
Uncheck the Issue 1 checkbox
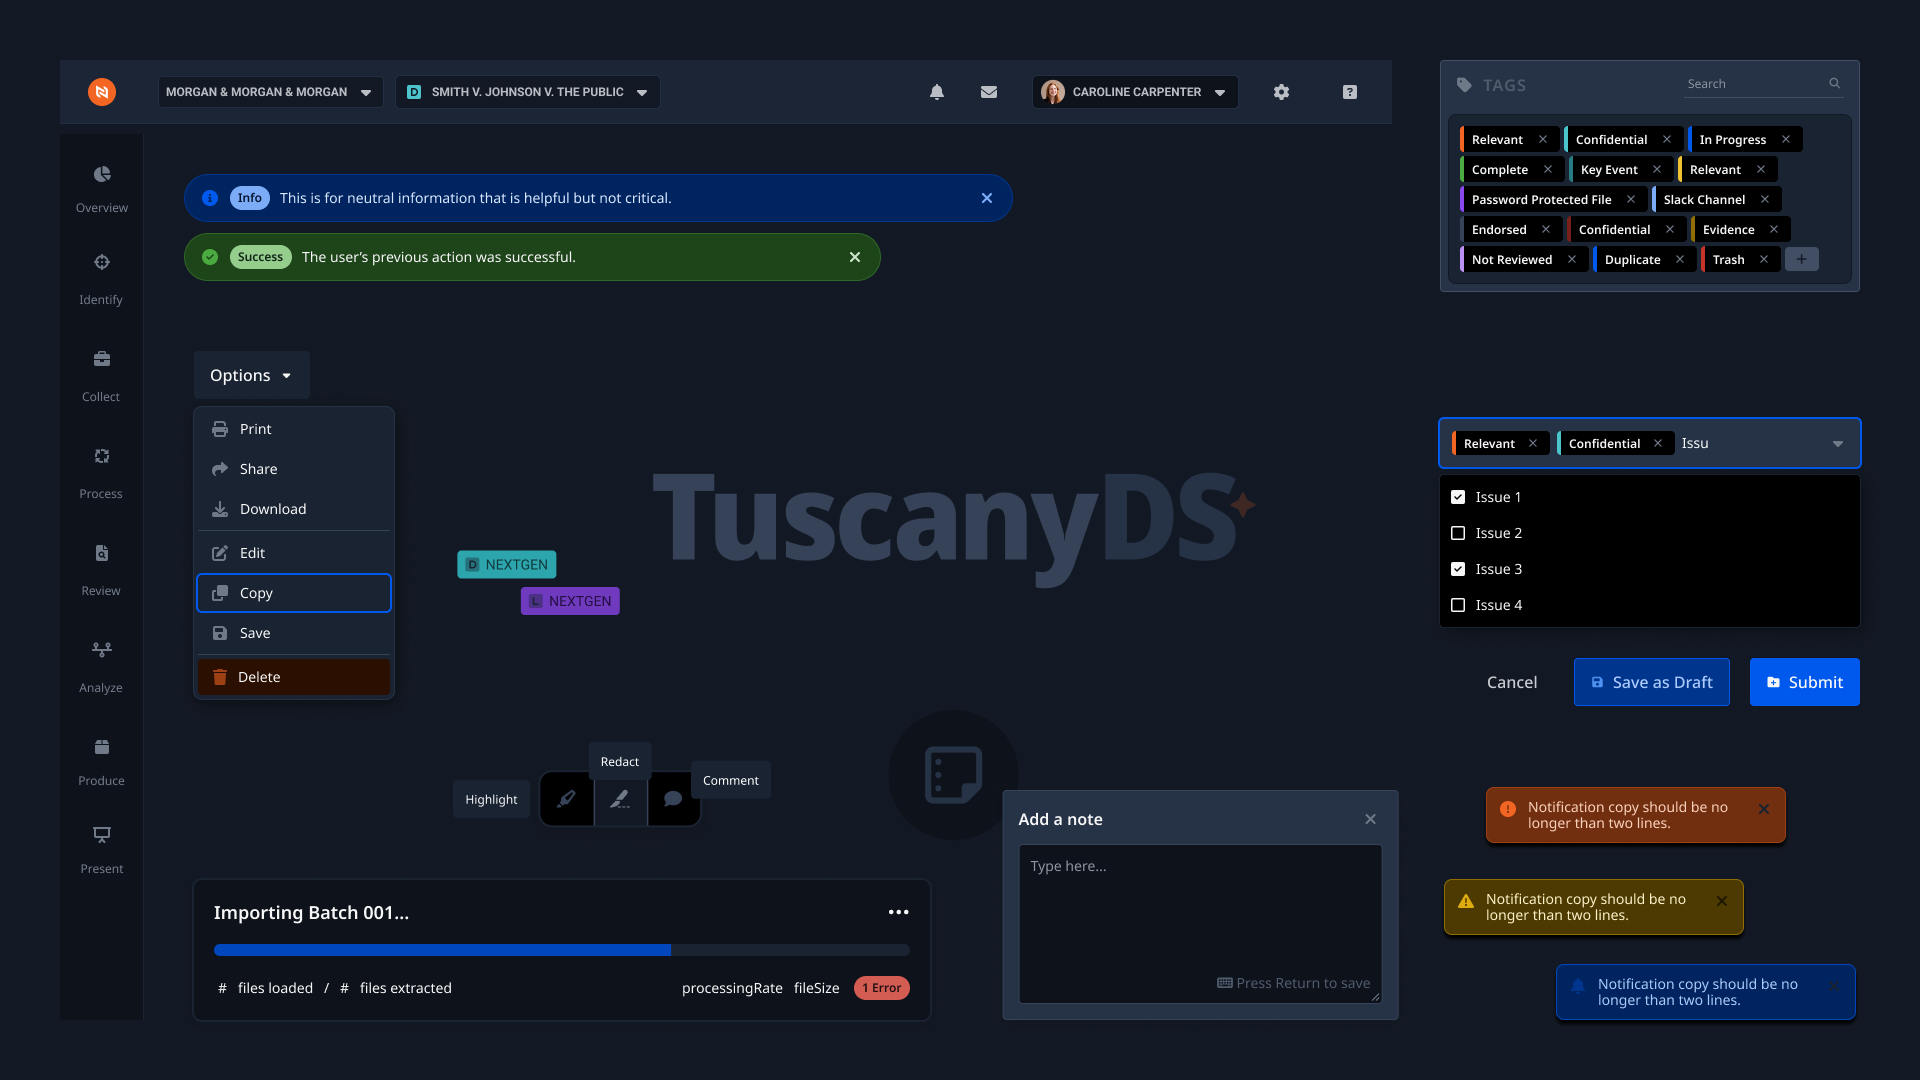[1458, 497]
